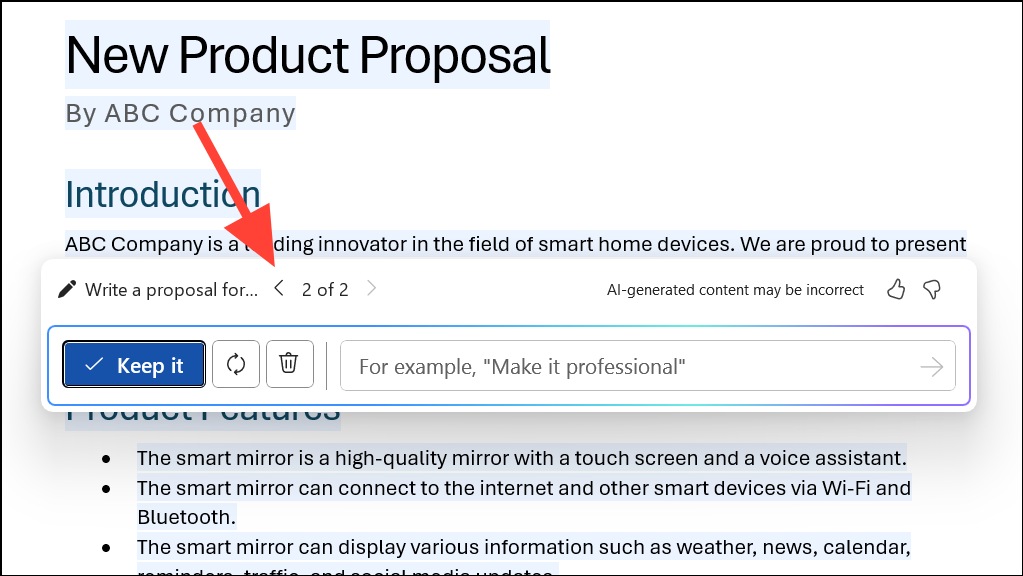The image size is (1023, 576).
Task: Click the "Introduction" heading
Action: (x=162, y=193)
